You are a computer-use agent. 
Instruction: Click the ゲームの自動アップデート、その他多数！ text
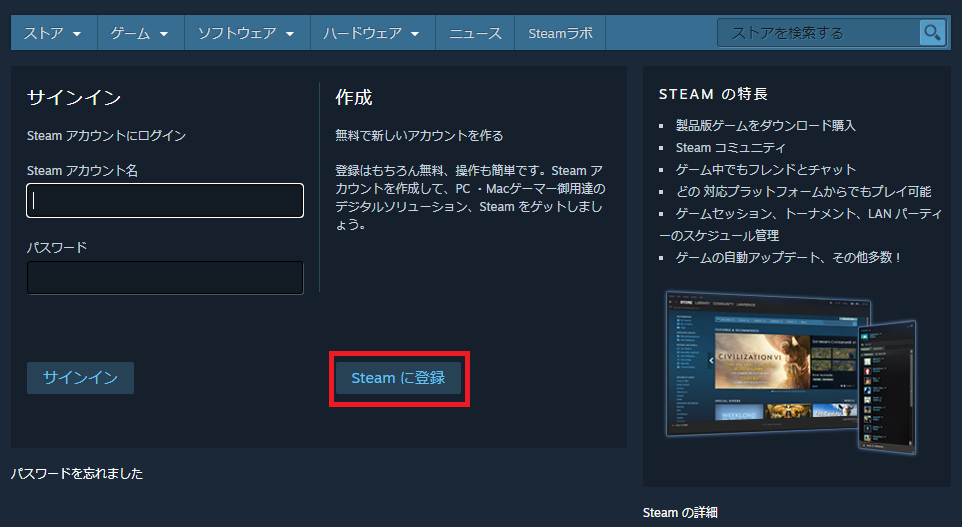click(x=788, y=258)
